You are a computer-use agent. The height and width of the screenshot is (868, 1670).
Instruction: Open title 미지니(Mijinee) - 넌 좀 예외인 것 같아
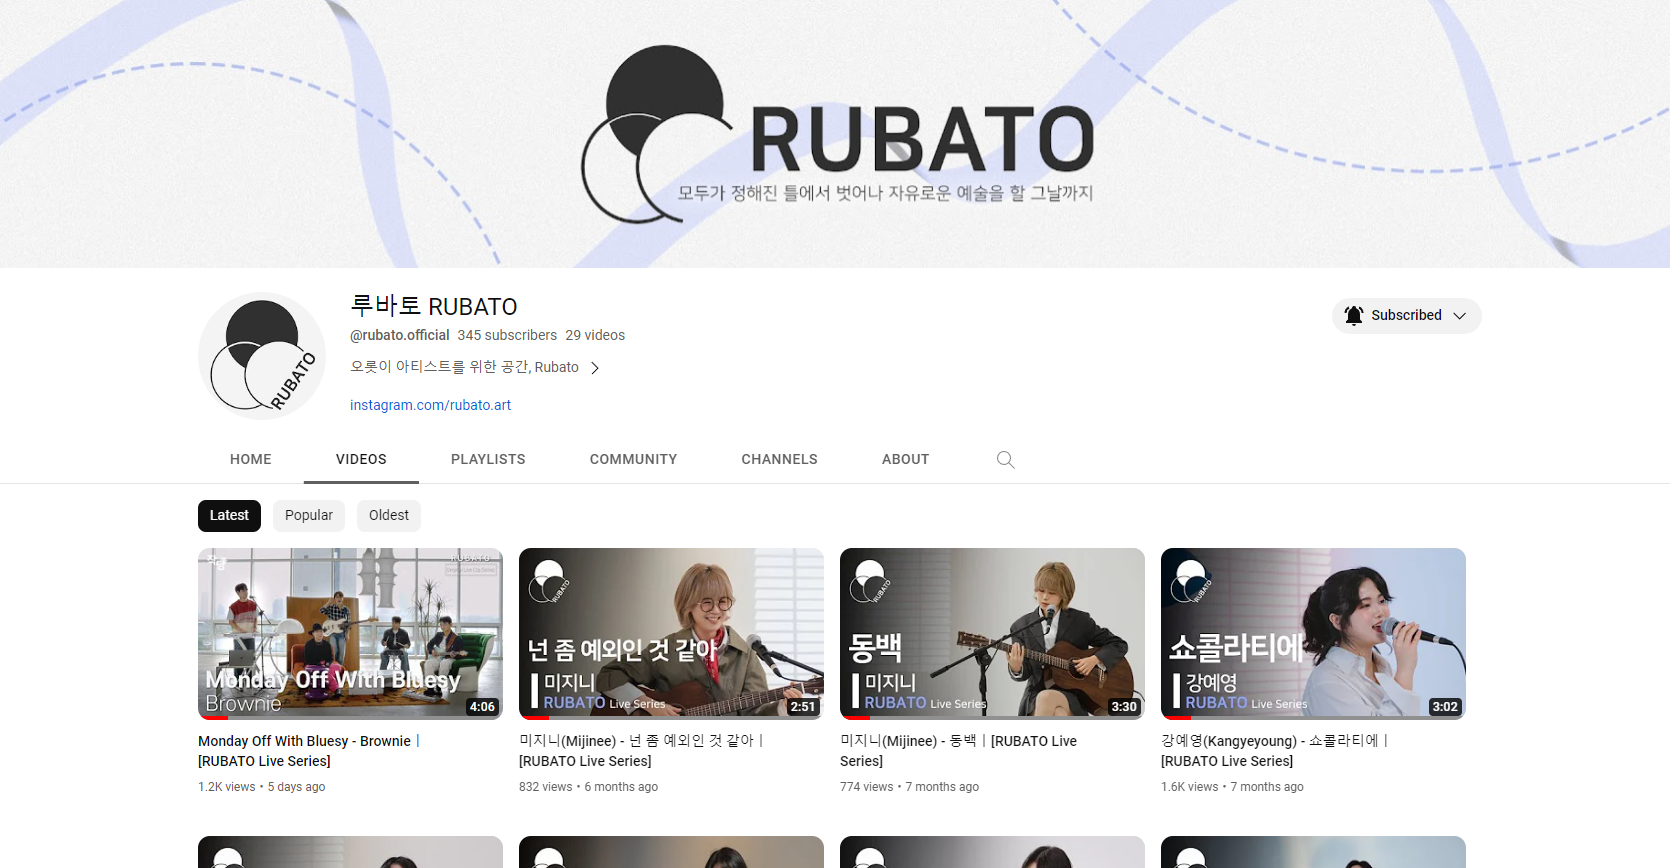tap(641, 751)
